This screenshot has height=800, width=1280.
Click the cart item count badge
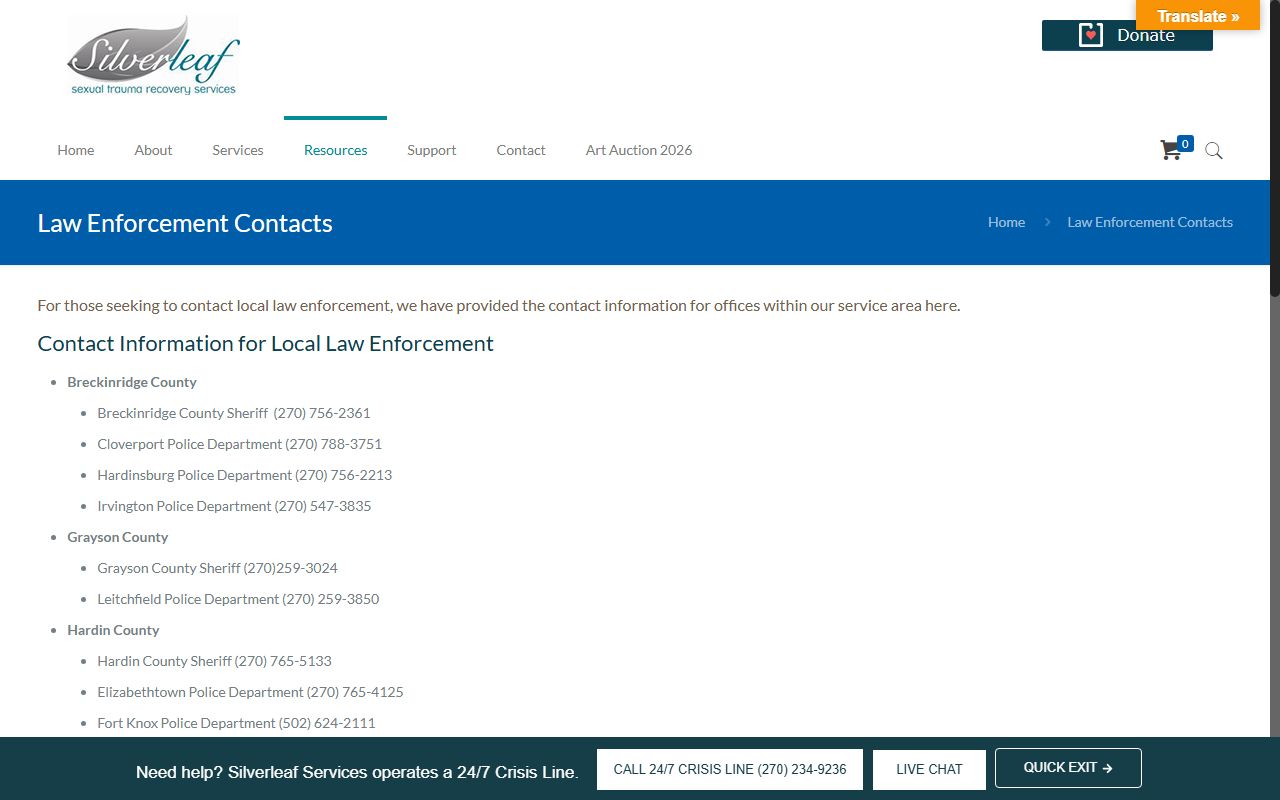1185,143
